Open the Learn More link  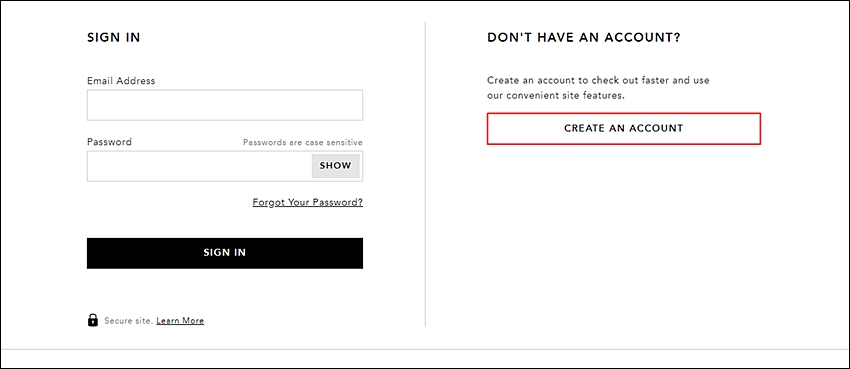pos(180,321)
